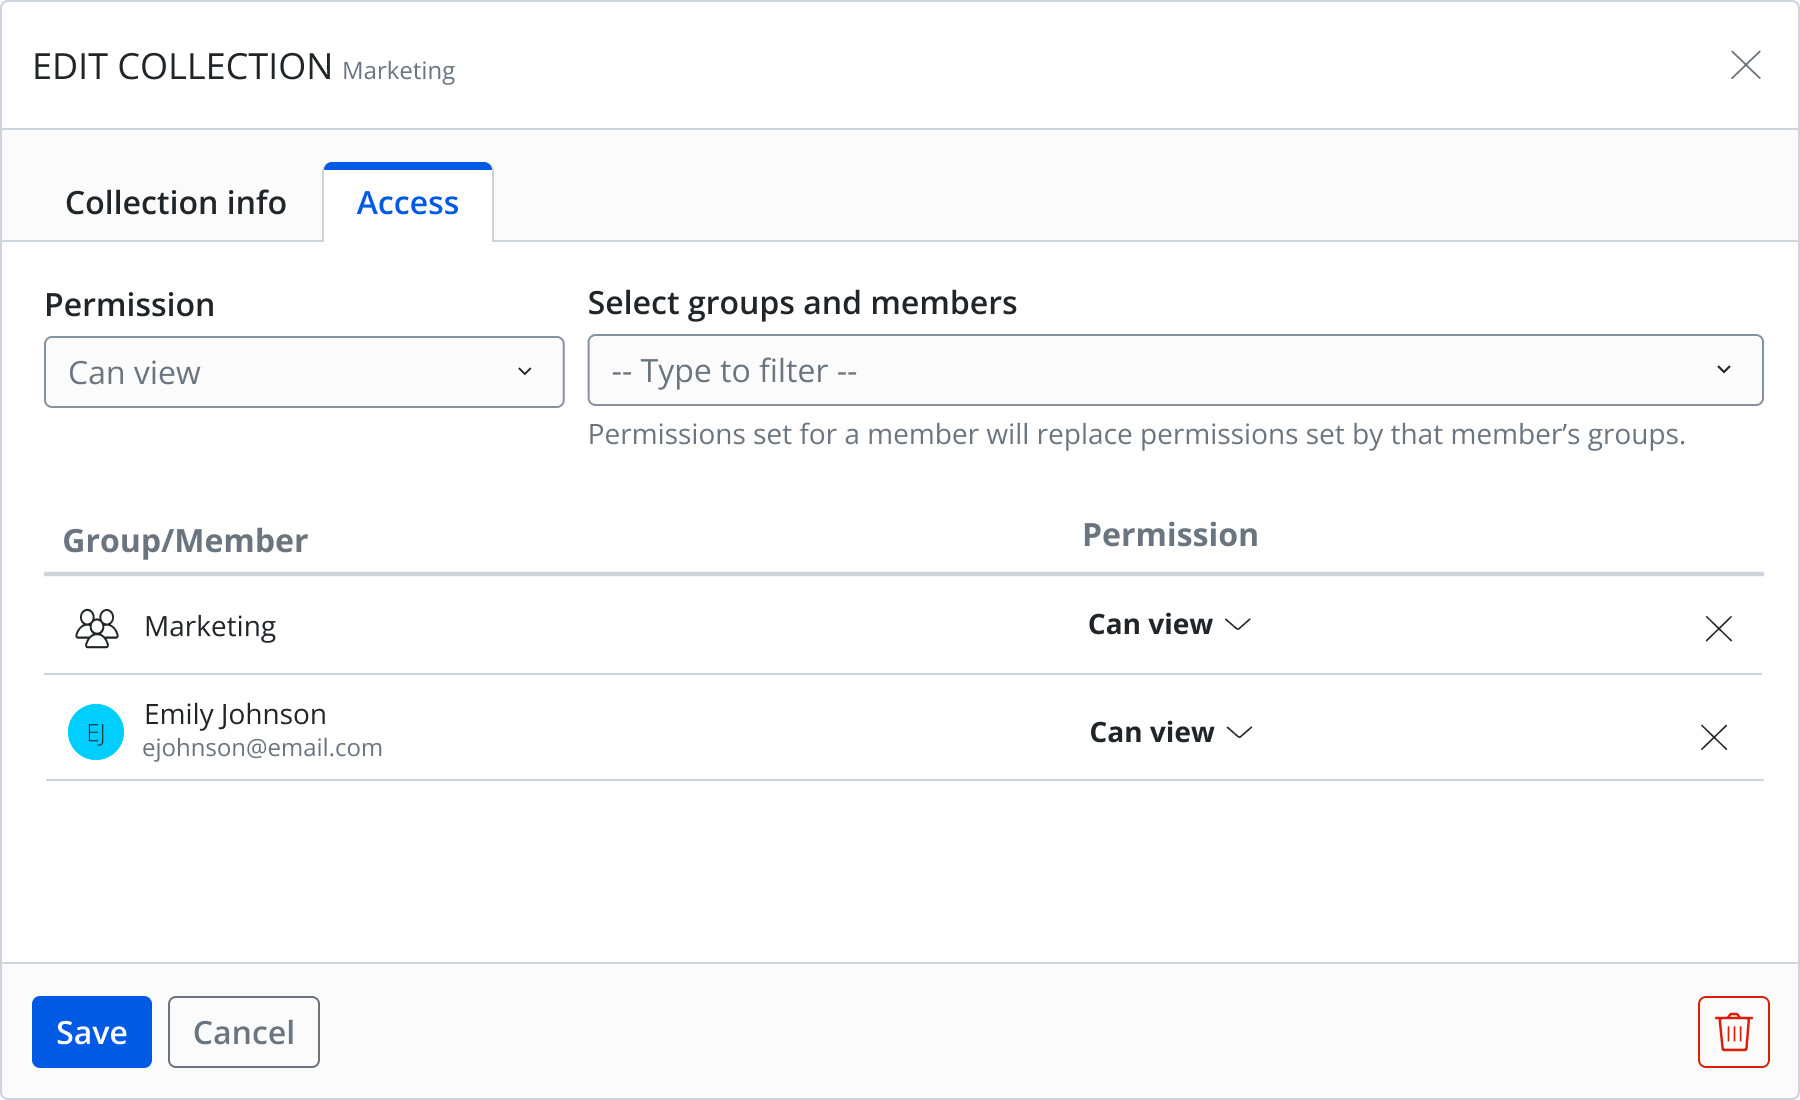The height and width of the screenshot is (1100, 1800).
Task: Select the Access tab
Action: tap(406, 202)
